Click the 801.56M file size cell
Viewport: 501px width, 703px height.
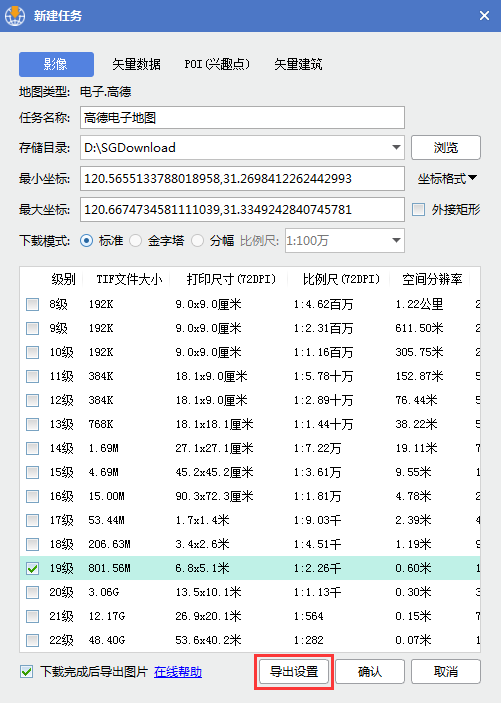pos(109,568)
